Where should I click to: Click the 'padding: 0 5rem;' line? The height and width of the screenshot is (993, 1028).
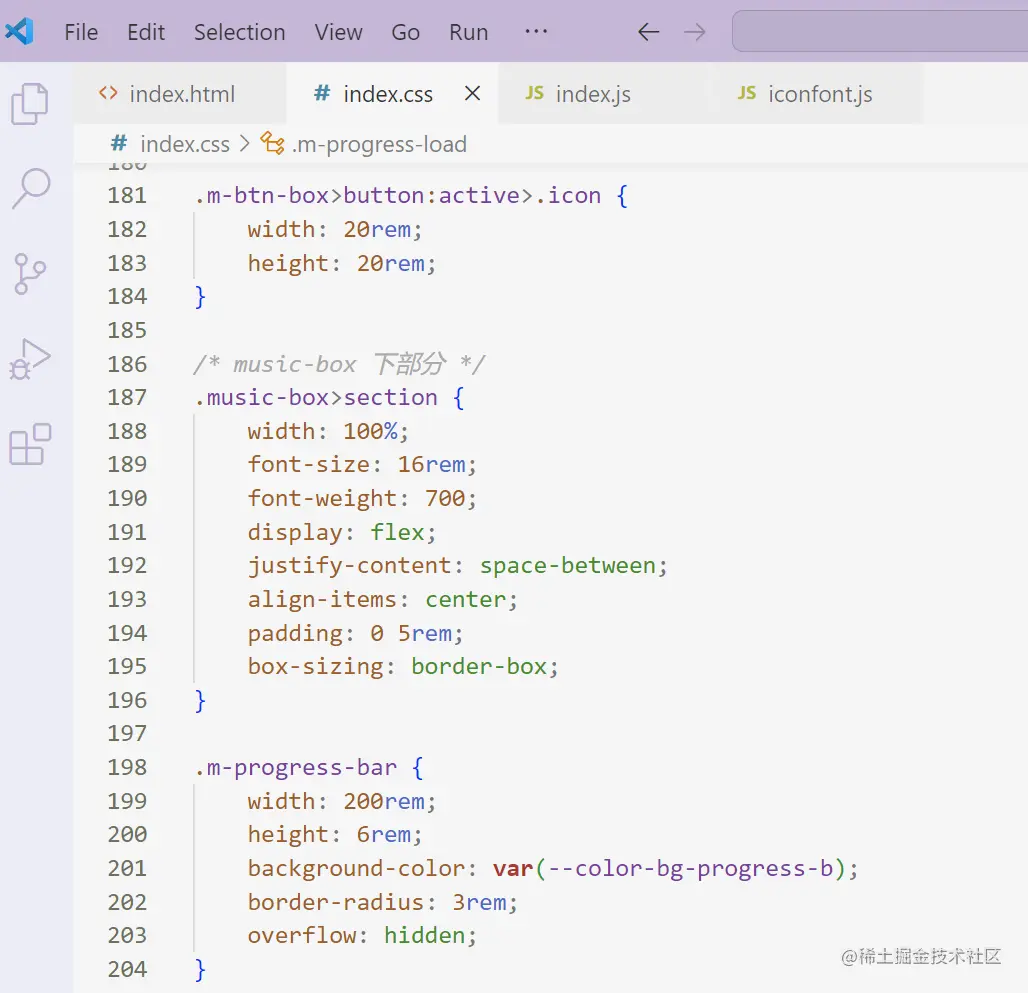tap(355, 634)
